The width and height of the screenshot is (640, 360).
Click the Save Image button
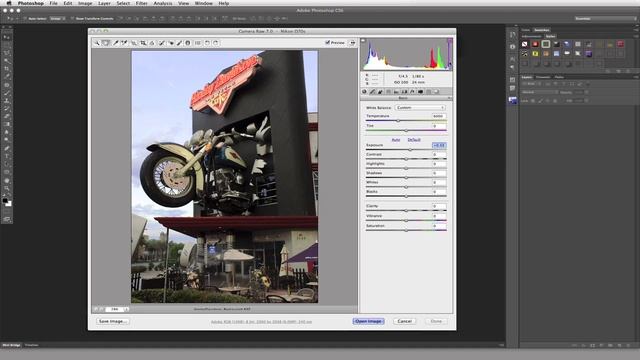pos(113,322)
